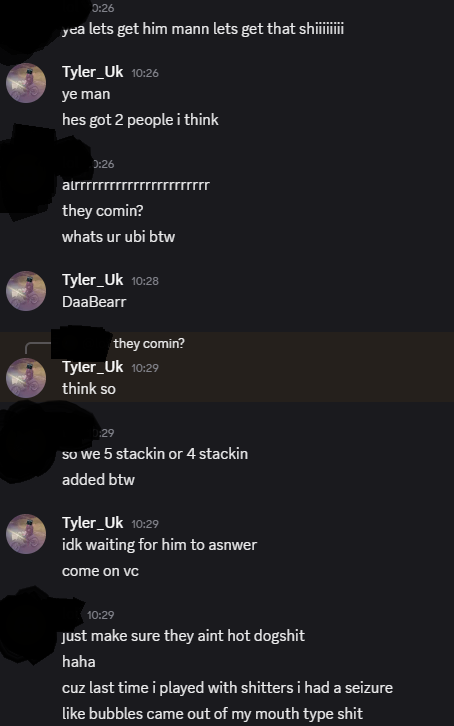Screen dimensions: 454x726
Task: Select the "whats ur ubi btw" message
Action: point(118,237)
